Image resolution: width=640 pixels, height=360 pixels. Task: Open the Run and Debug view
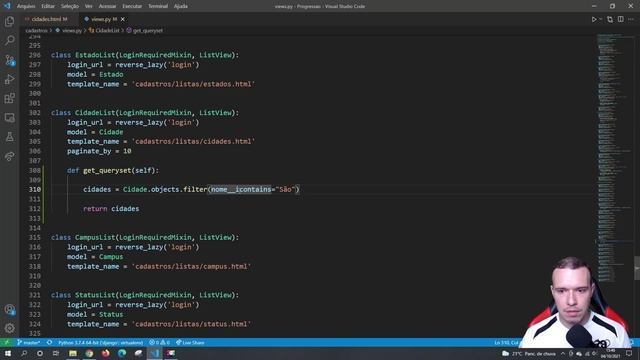pos(9,79)
